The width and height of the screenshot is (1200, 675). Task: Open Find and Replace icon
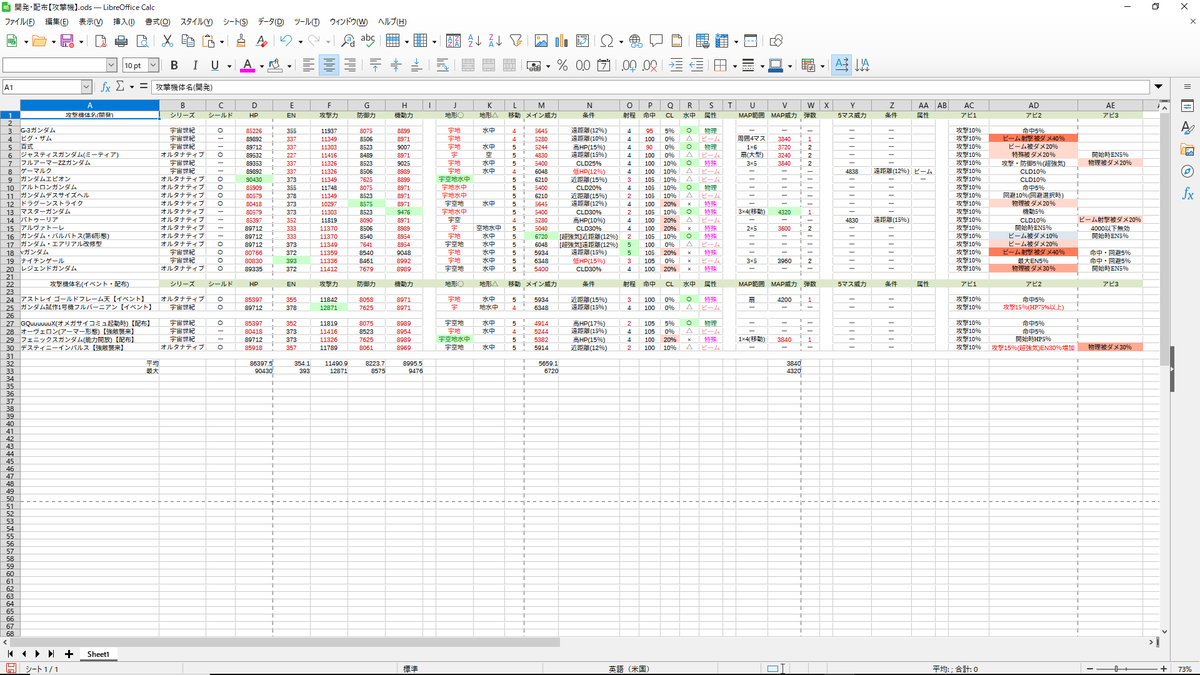[x=347, y=41]
